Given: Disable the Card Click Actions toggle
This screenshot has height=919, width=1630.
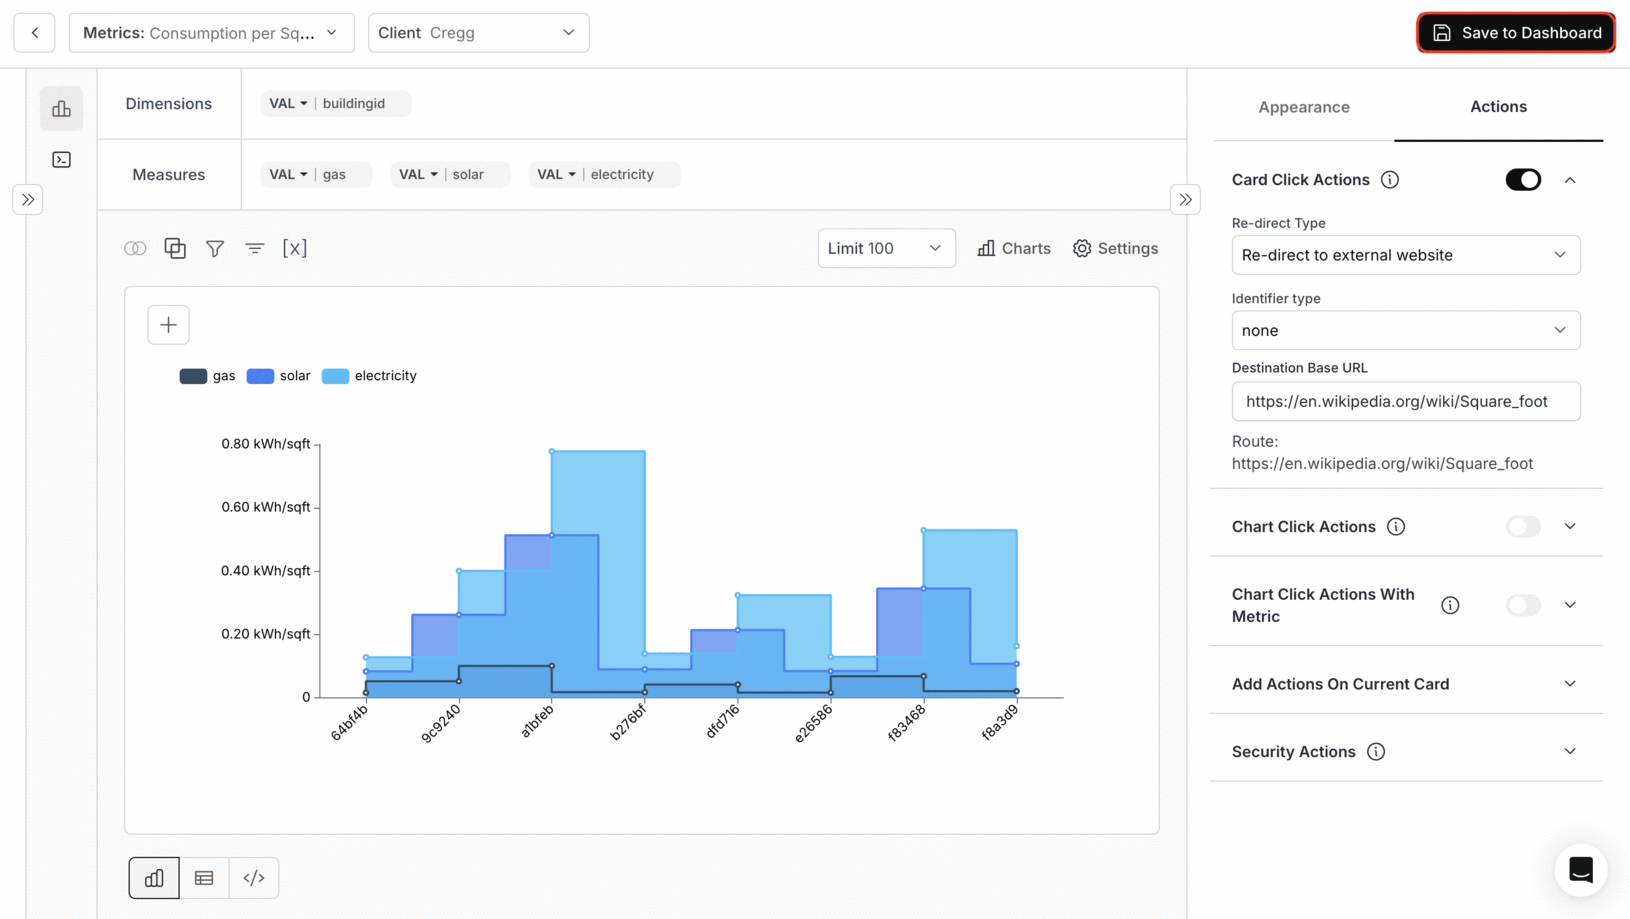Looking at the screenshot, I should click(1522, 179).
